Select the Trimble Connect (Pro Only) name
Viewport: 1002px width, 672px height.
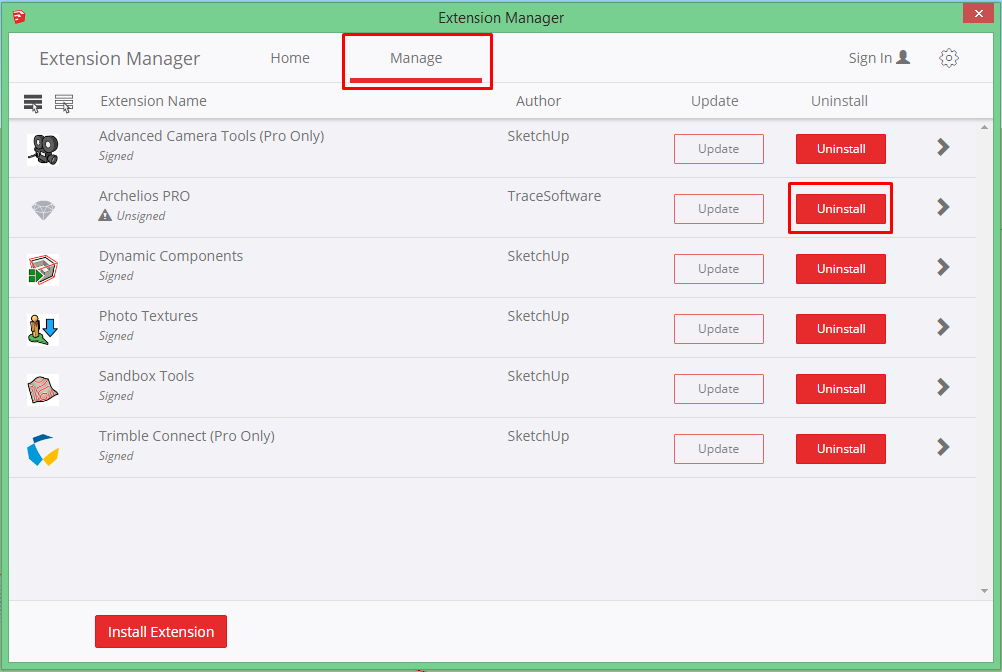(x=187, y=436)
